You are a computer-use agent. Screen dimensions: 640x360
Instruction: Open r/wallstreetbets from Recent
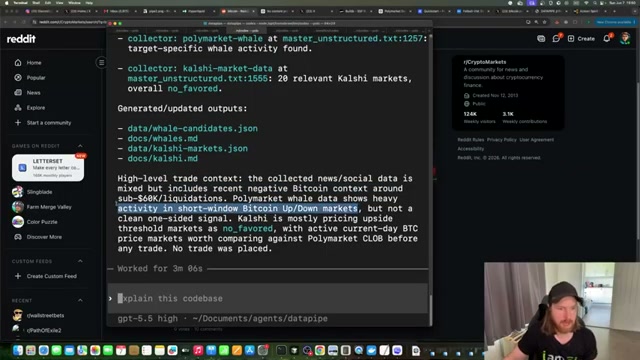[45, 316]
